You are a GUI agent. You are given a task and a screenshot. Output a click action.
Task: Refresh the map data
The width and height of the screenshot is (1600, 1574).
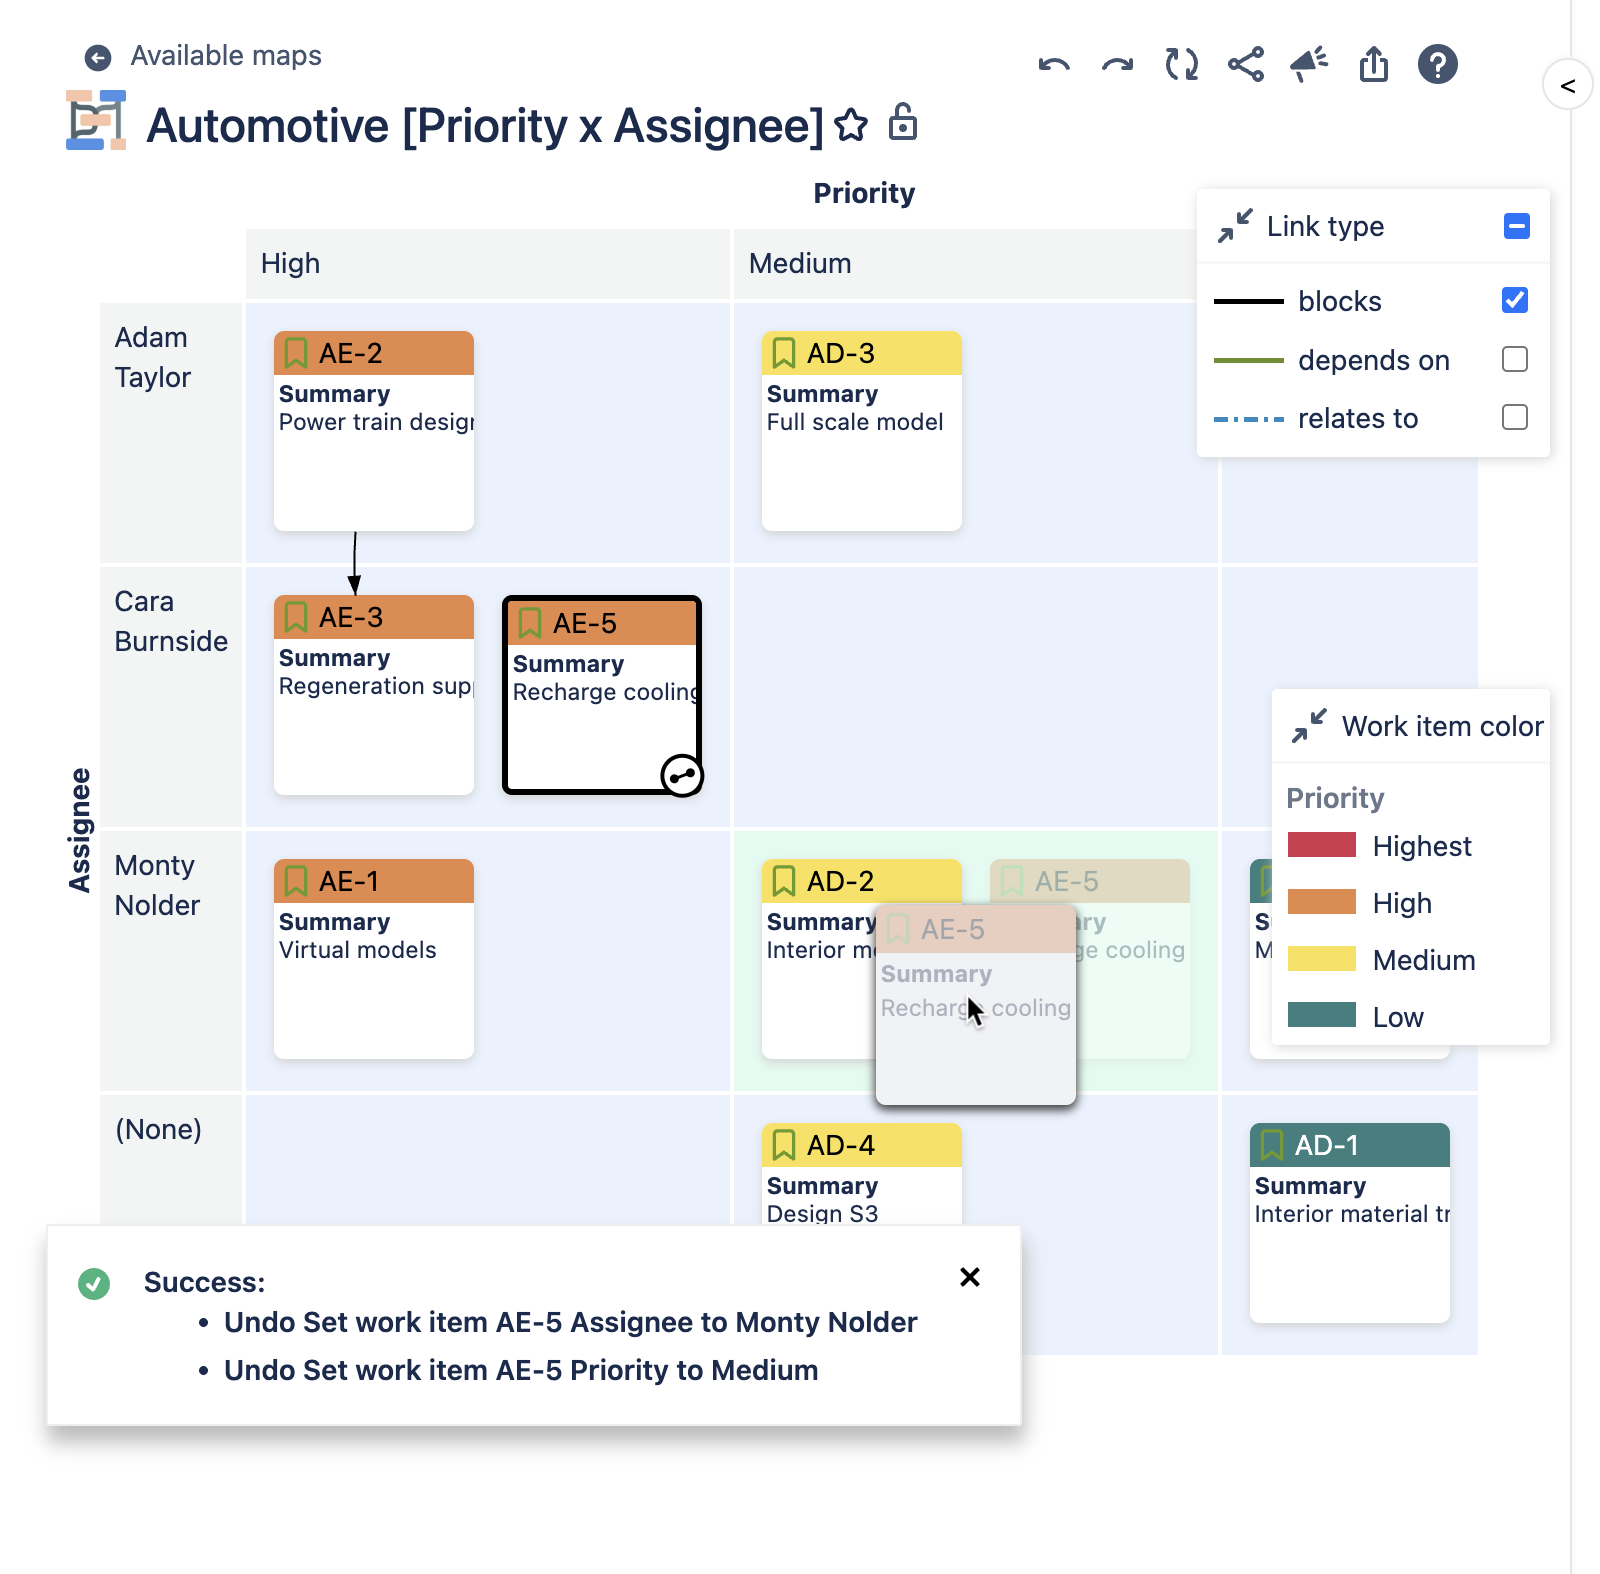point(1181,65)
